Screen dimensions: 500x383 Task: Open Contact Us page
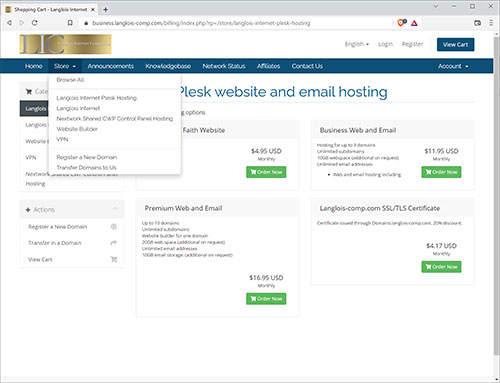307,66
